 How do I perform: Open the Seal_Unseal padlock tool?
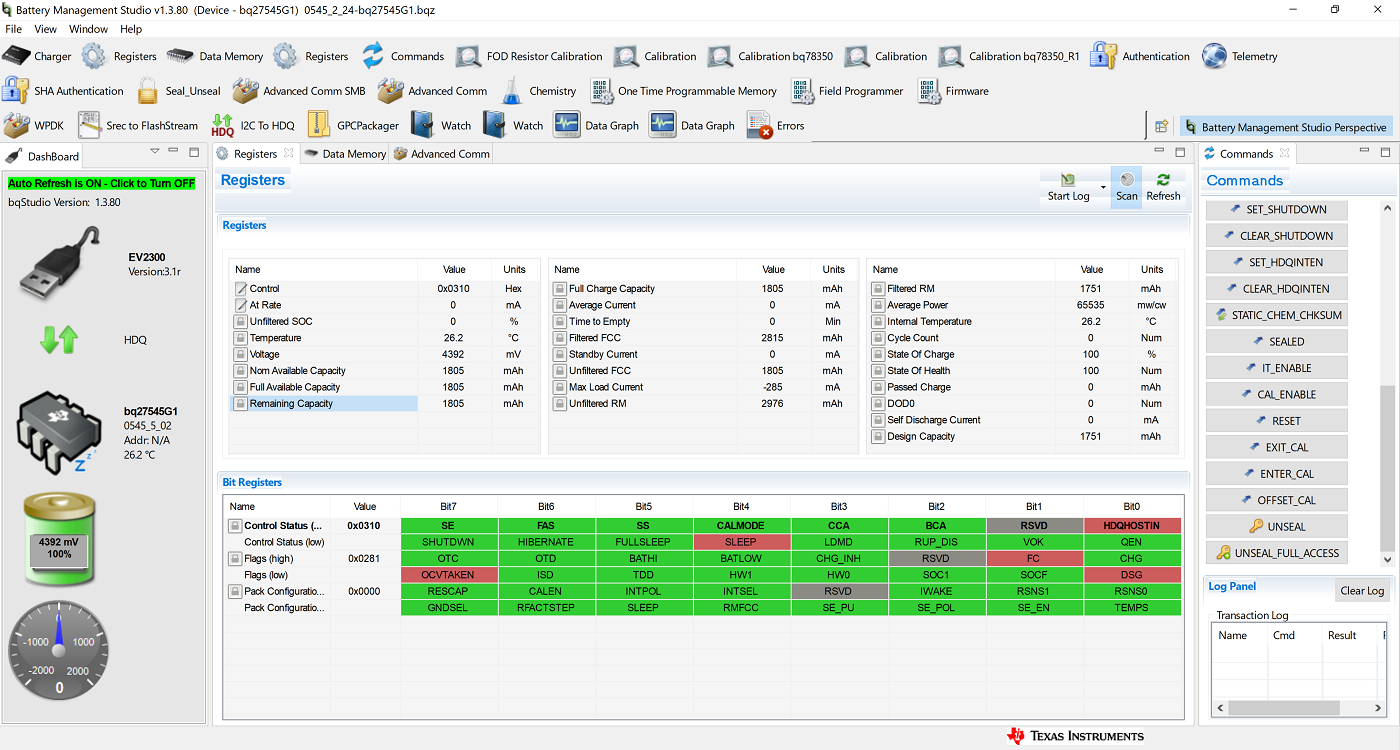coord(179,91)
